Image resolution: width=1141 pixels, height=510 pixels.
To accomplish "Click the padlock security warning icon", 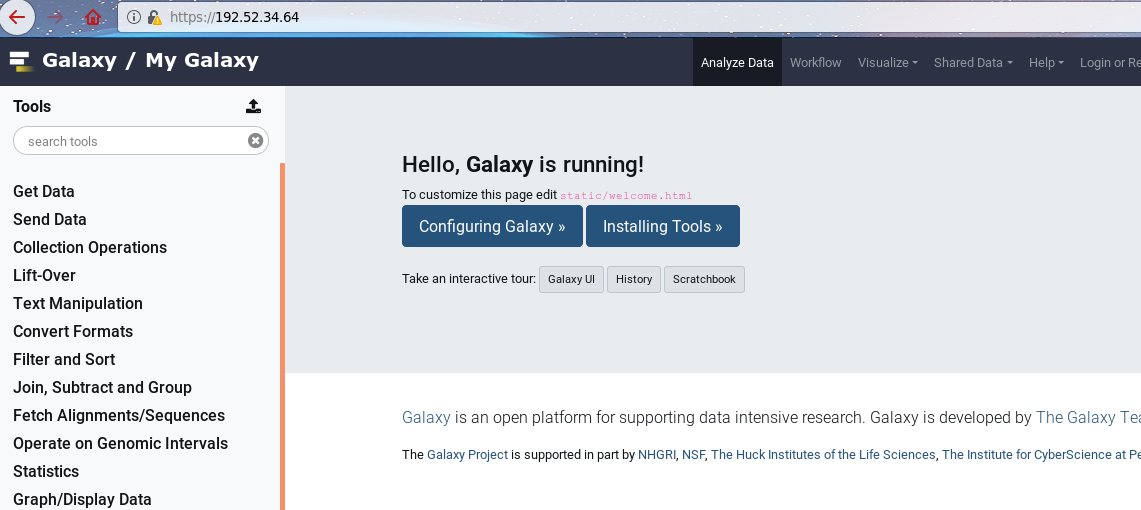I will (x=154, y=17).
